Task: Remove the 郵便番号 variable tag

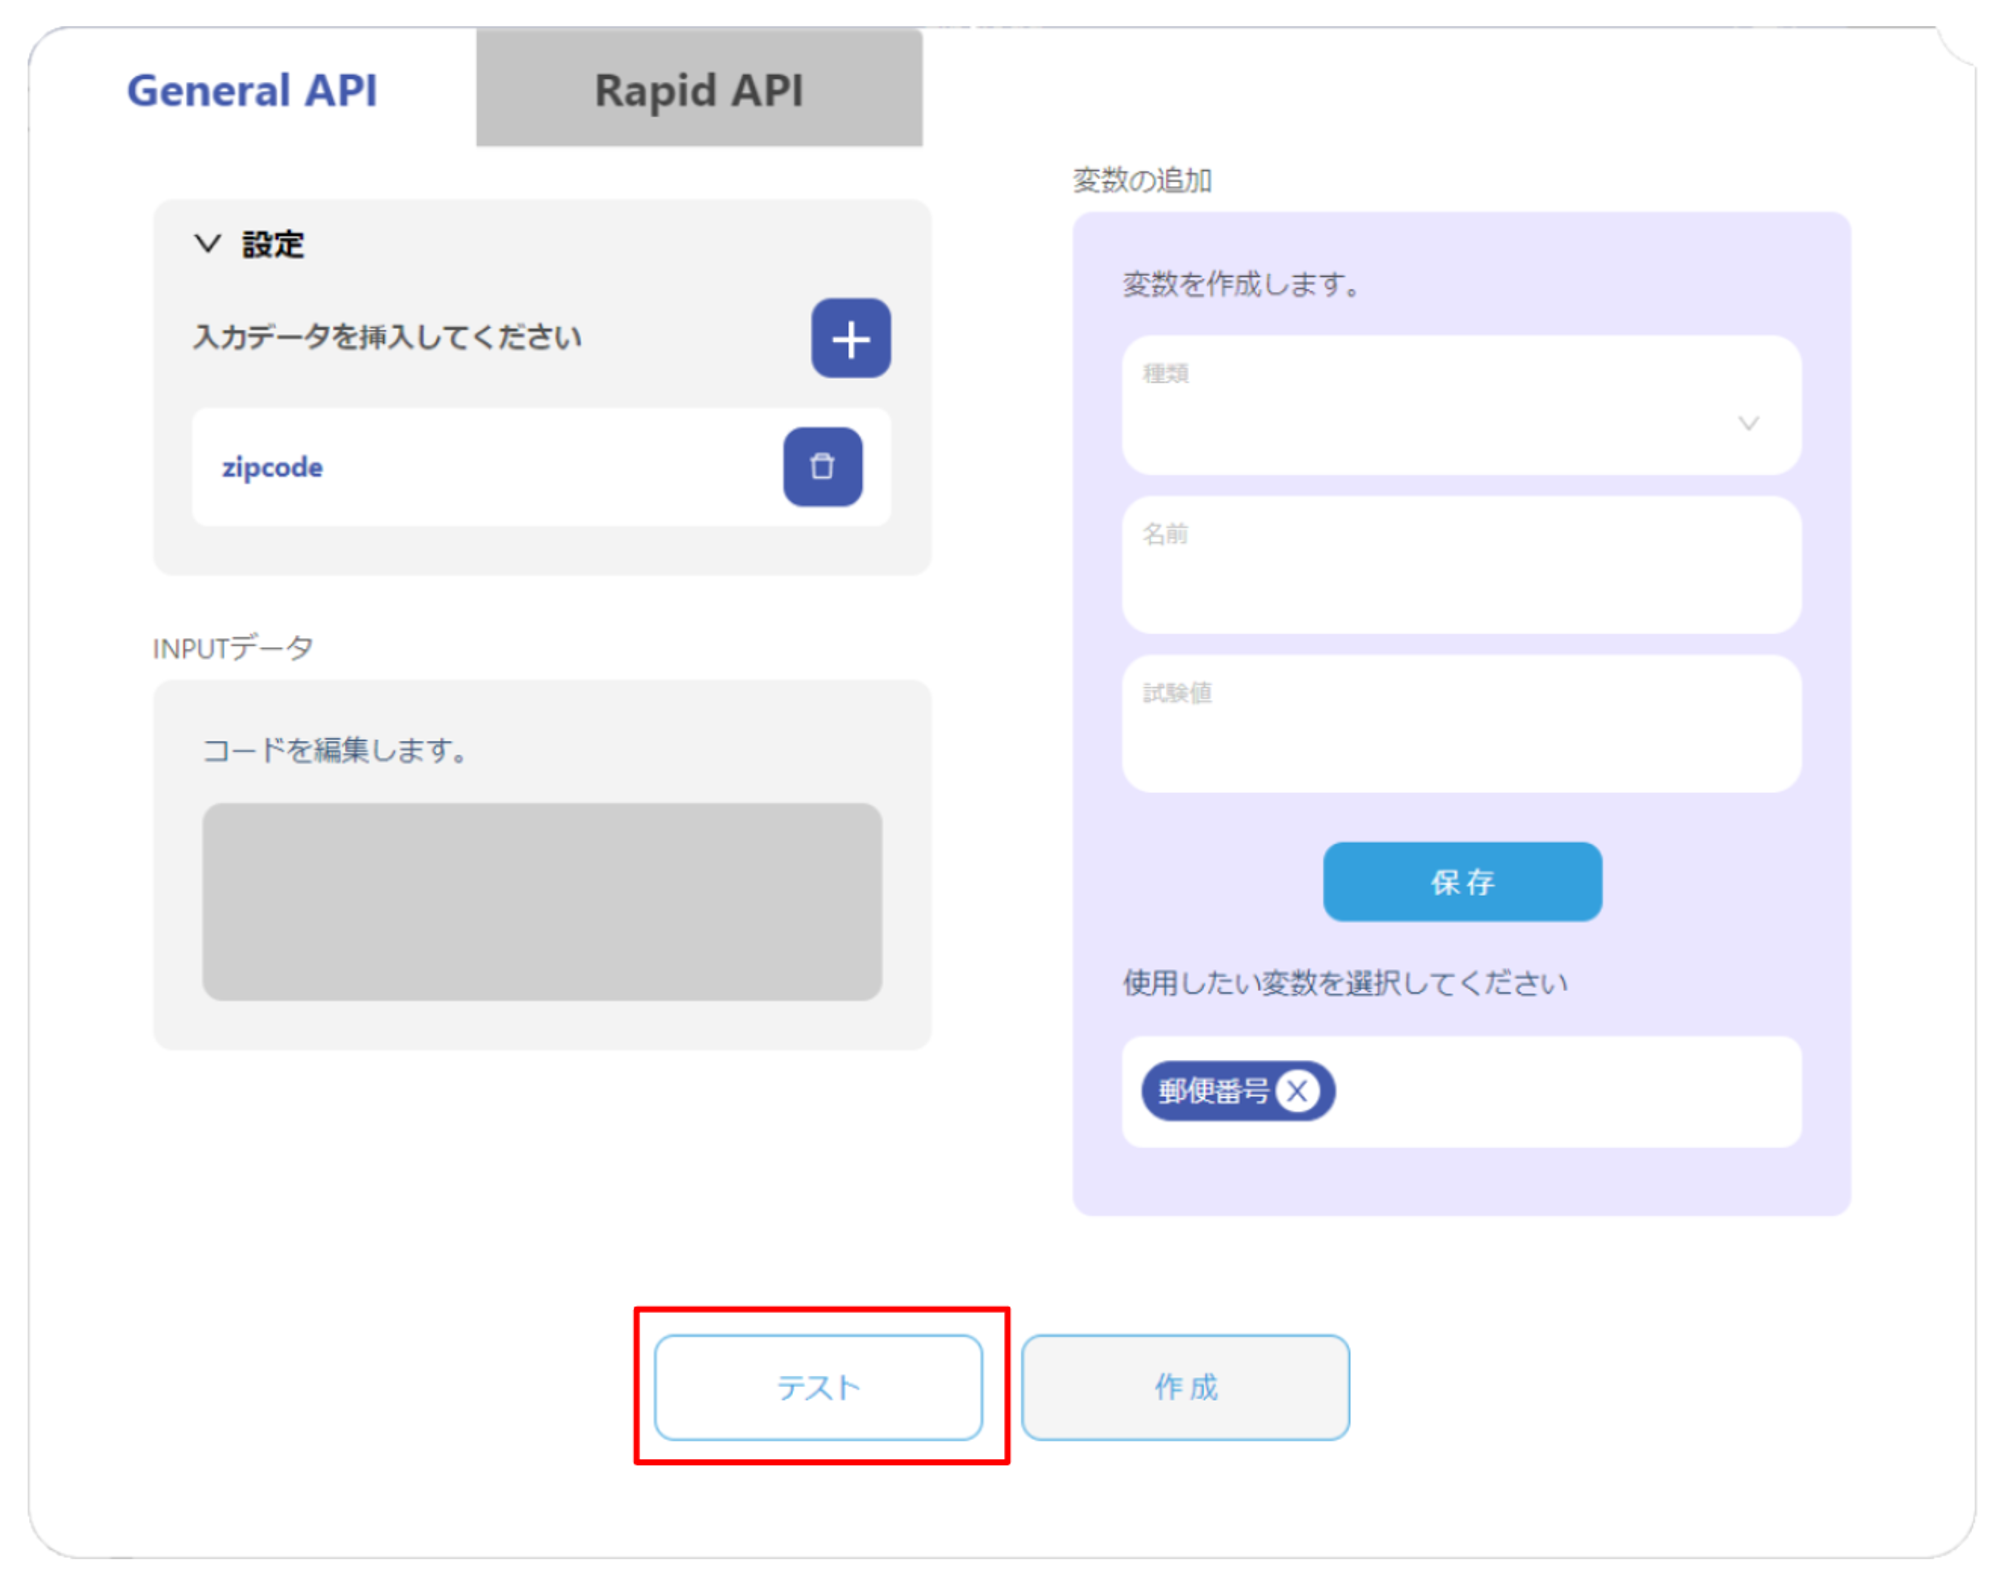Action: pos(1297,1091)
